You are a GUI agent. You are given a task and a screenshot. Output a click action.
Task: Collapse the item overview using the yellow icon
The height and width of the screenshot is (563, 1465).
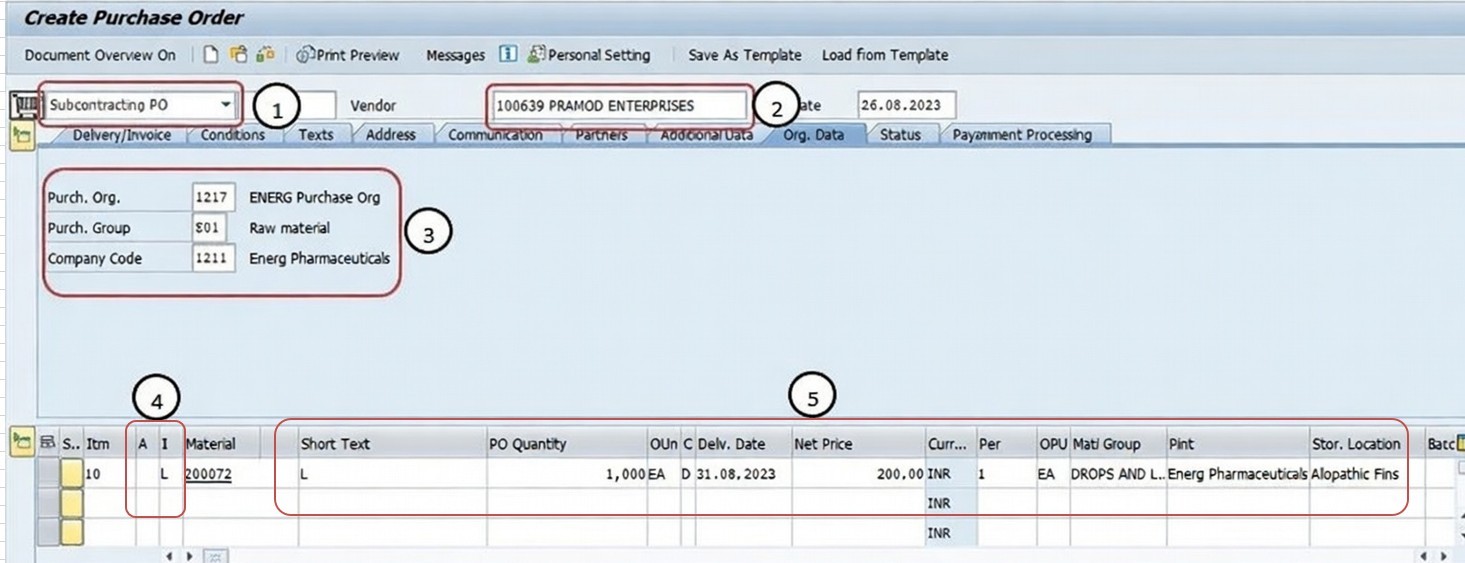pyautogui.click(x=21, y=443)
